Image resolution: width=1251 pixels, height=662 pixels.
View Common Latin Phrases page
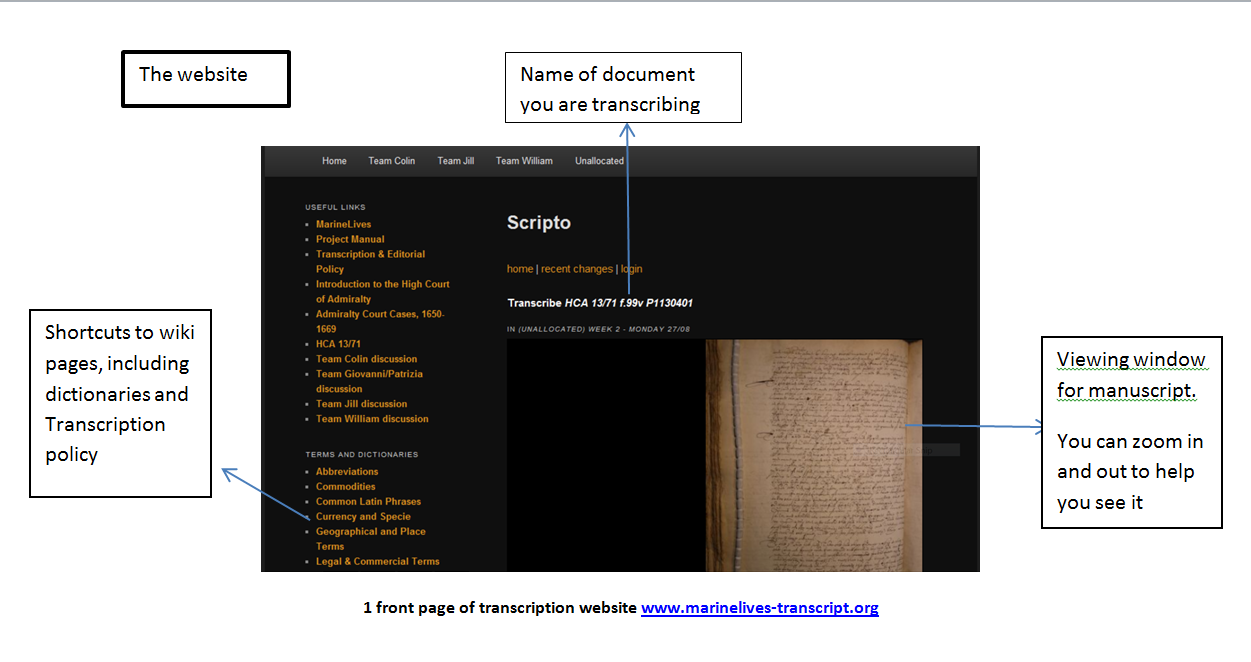pyautogui.click(x=368, y=502)
